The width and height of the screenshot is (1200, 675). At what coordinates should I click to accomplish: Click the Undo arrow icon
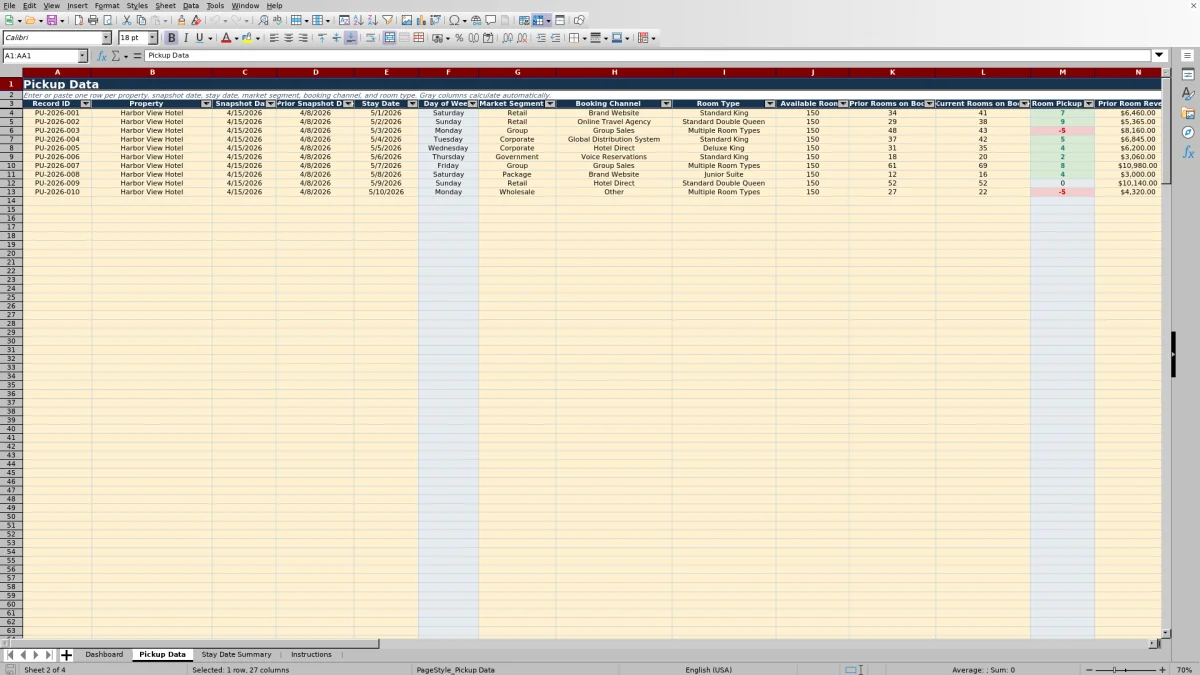tap(215, 20)
